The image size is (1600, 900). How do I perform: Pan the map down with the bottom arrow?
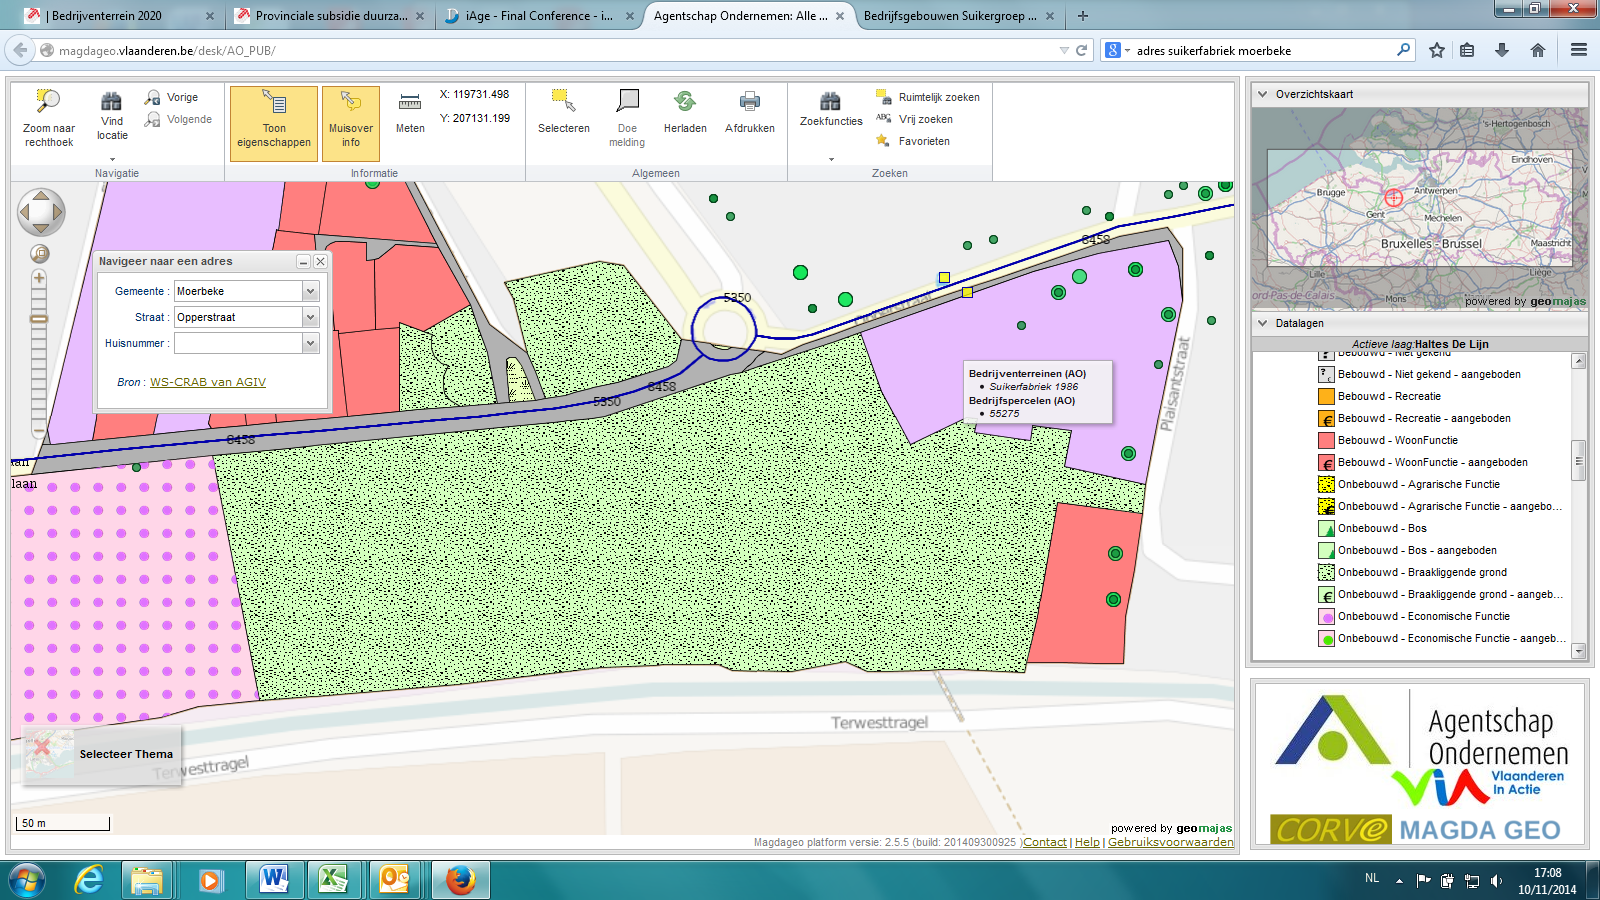pyautogui.click(x=41, y=228)
